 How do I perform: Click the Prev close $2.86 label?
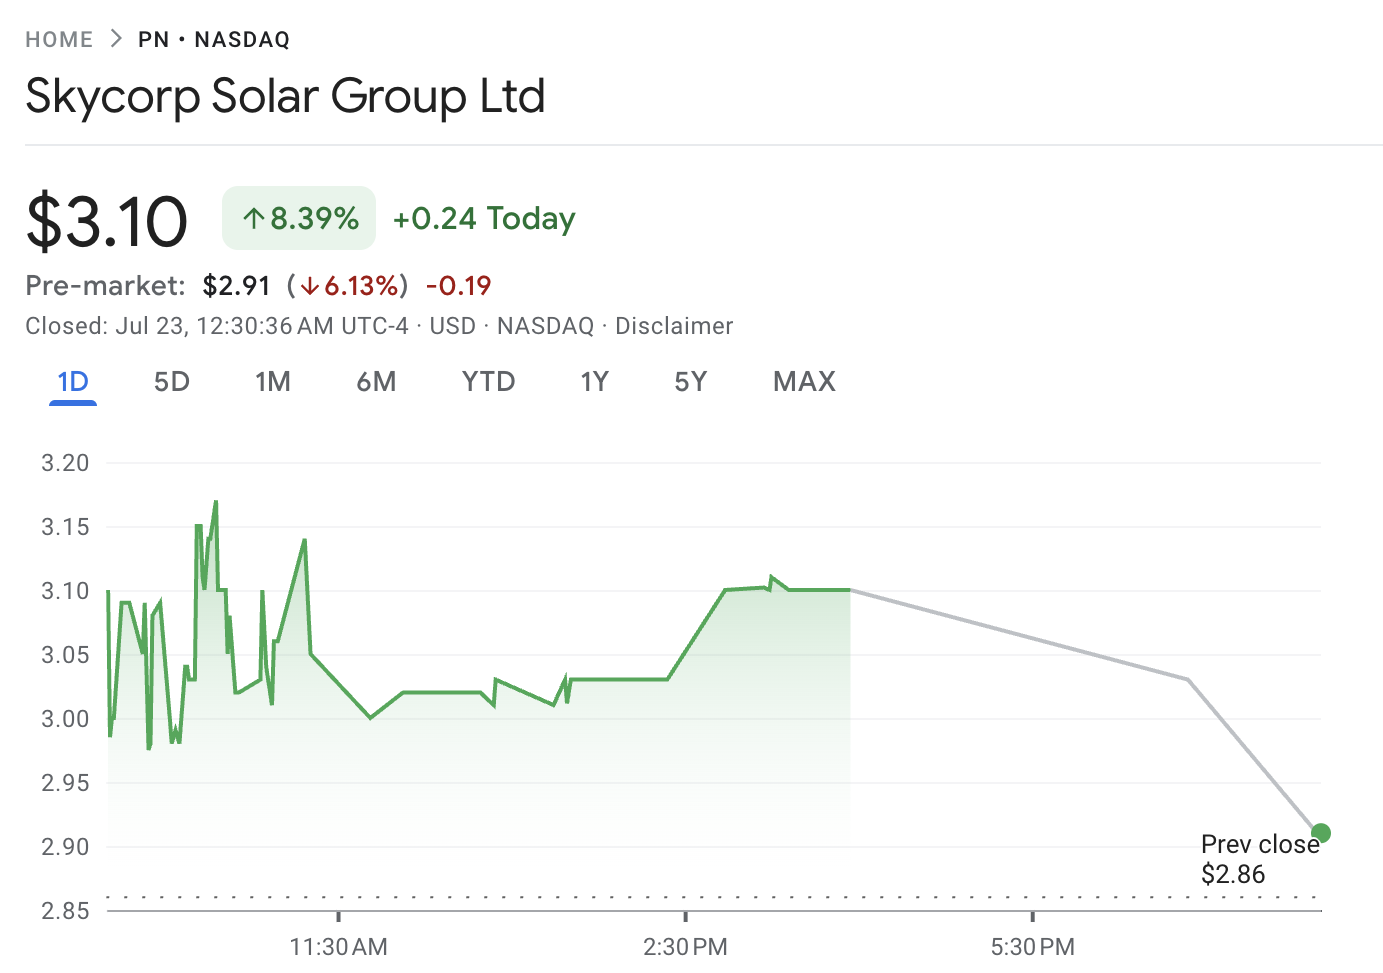pos(1258,859)
